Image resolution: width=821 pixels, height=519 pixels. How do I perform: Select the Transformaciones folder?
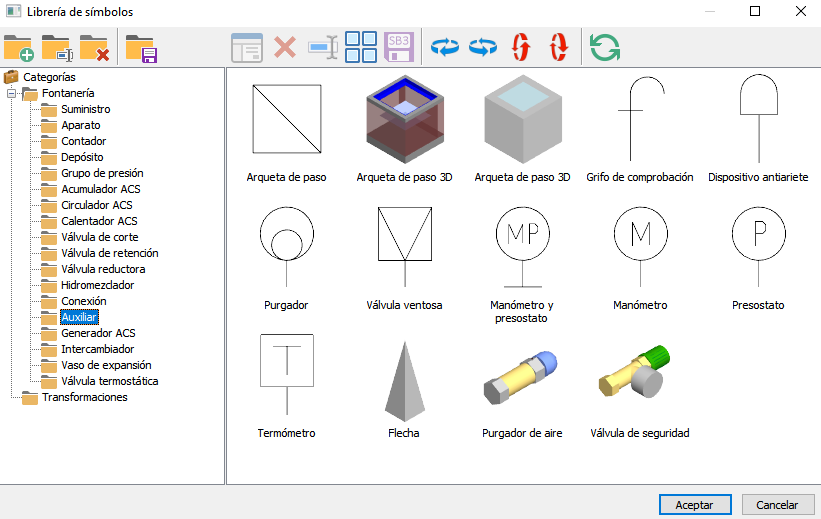pyautogui.click(x=85, y=397)
